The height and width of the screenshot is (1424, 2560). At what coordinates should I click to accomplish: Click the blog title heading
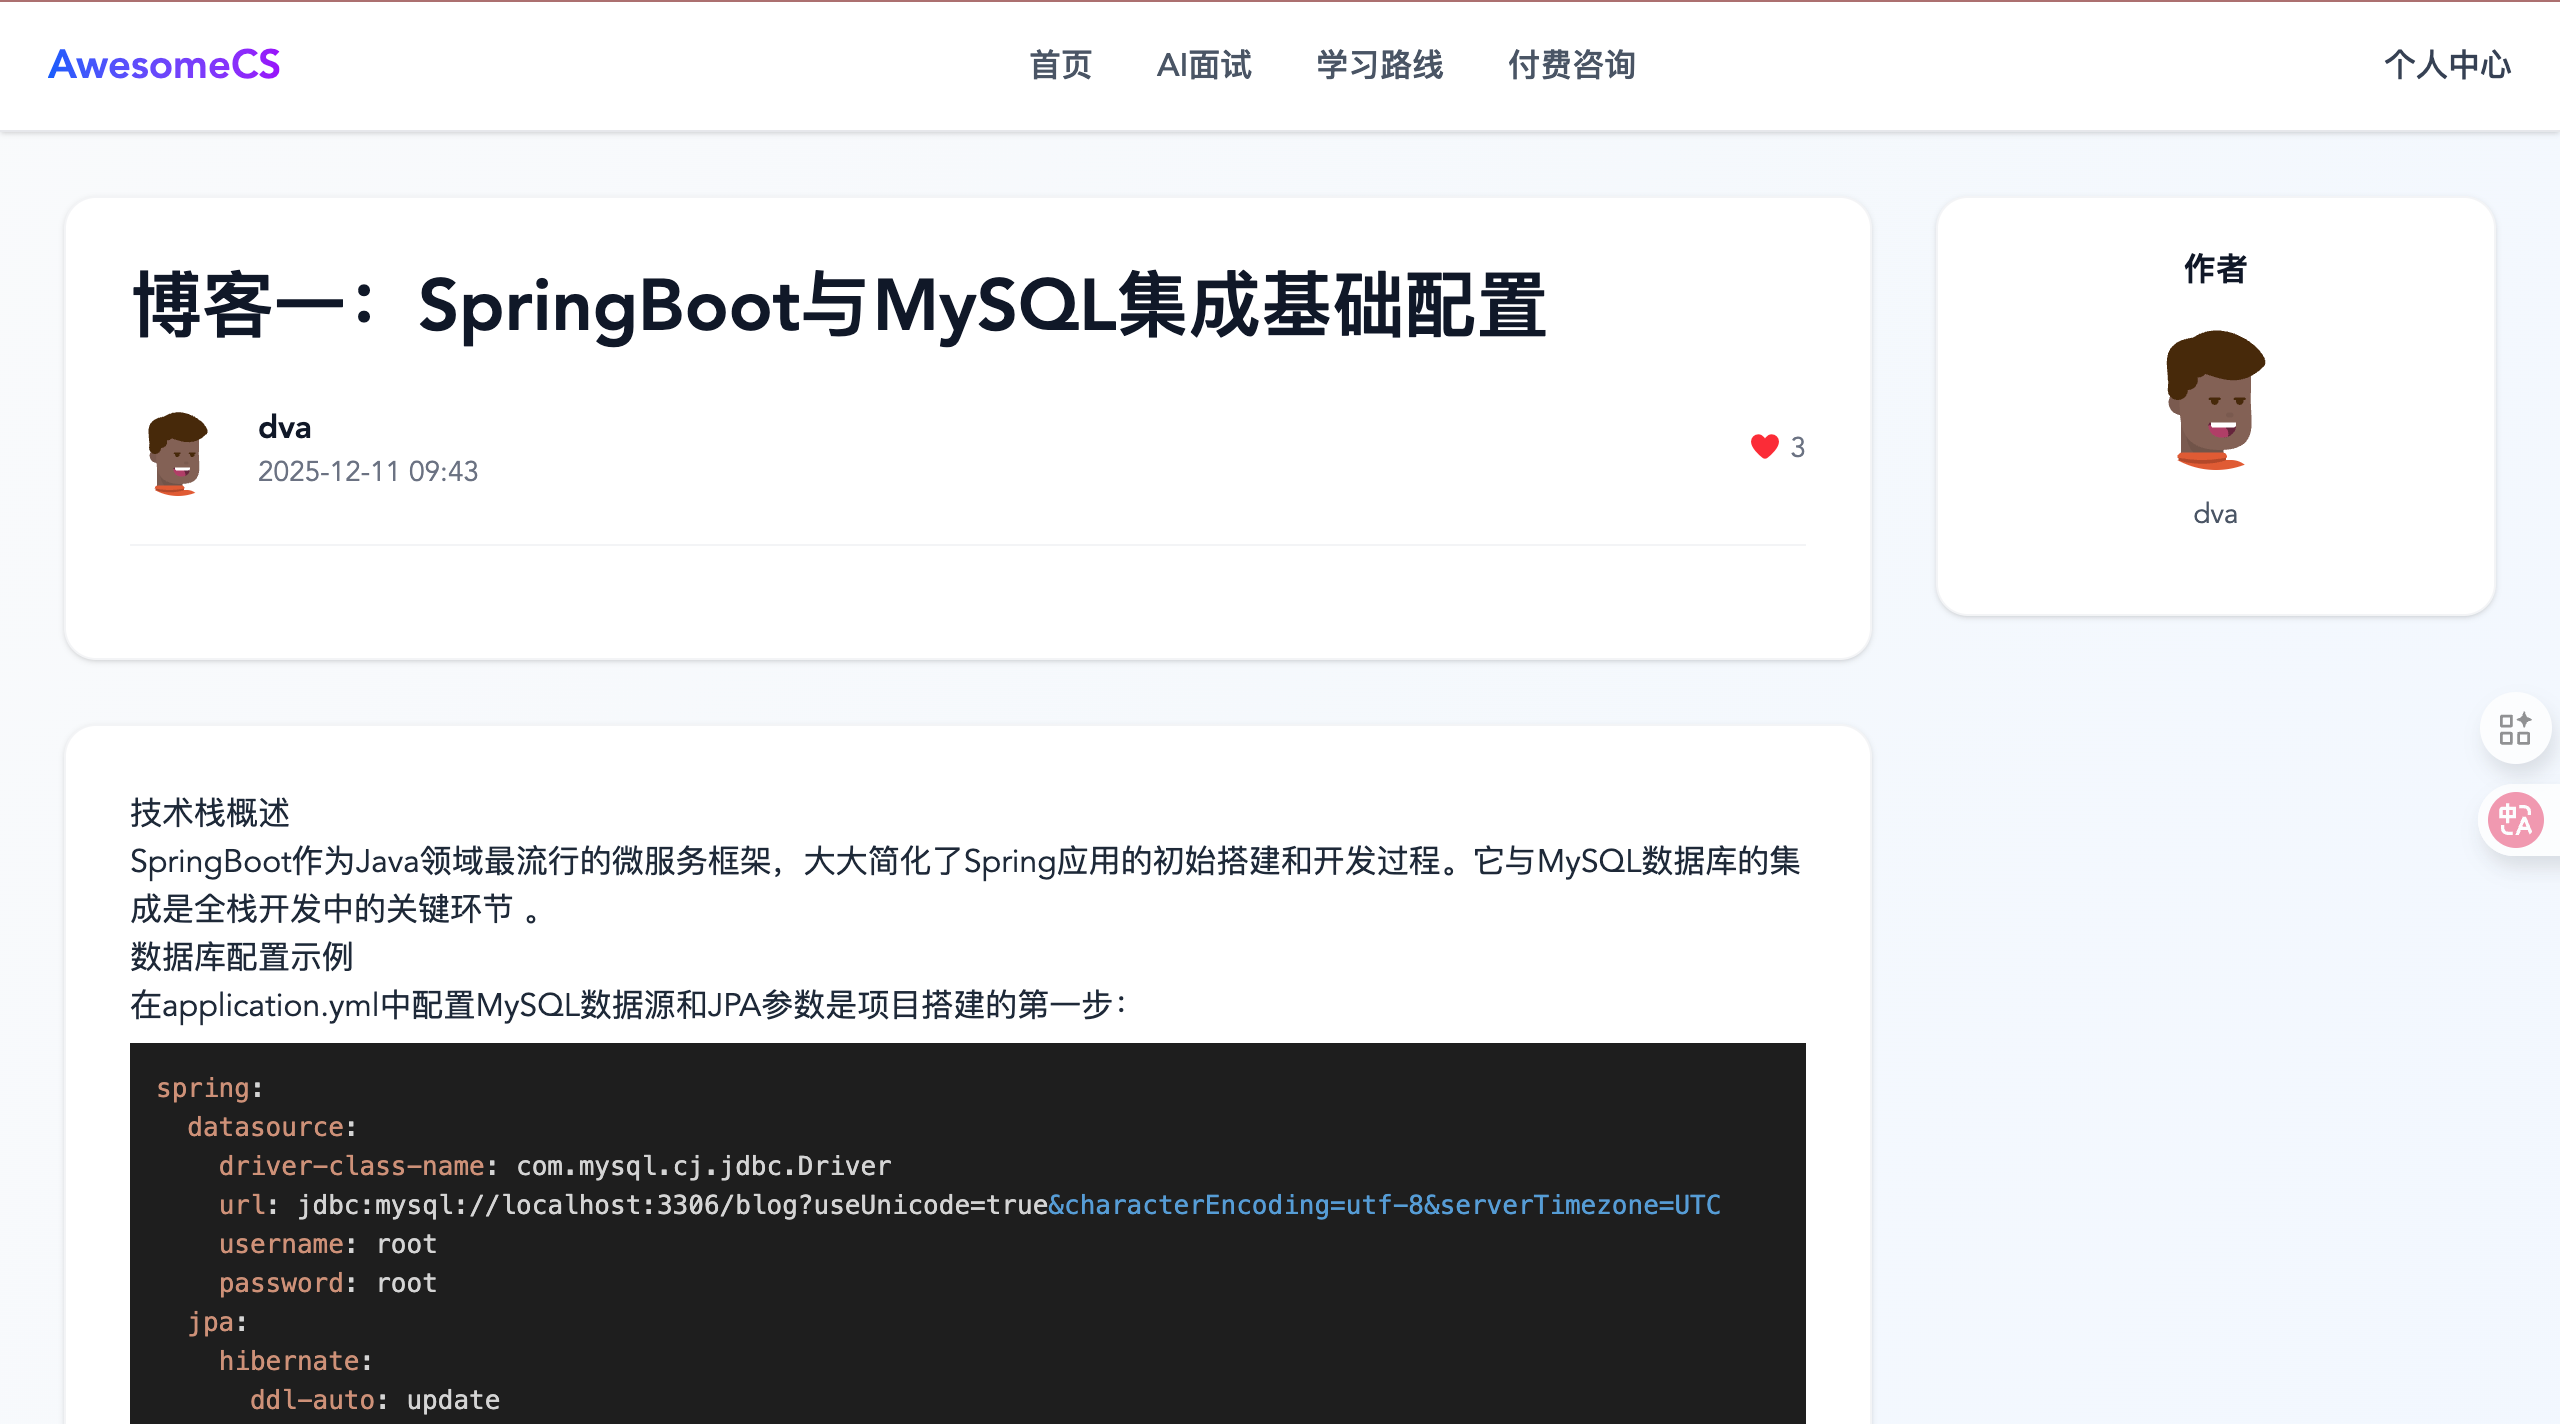pos(839,306)
